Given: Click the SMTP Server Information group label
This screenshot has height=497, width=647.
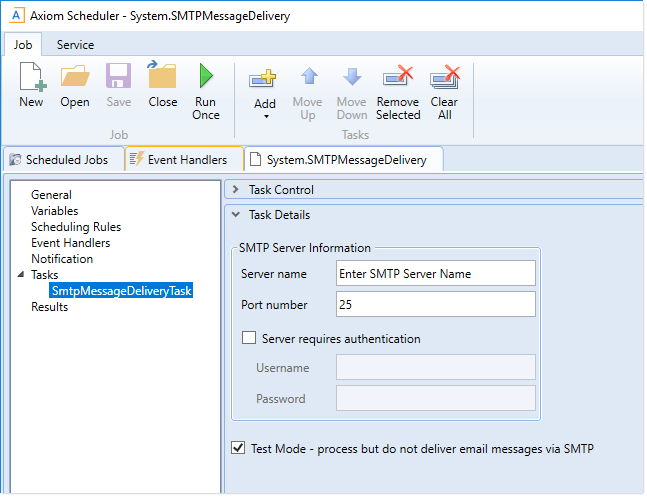Looking at the screenshot, I should pyautogui.click(x=305, y=248).
